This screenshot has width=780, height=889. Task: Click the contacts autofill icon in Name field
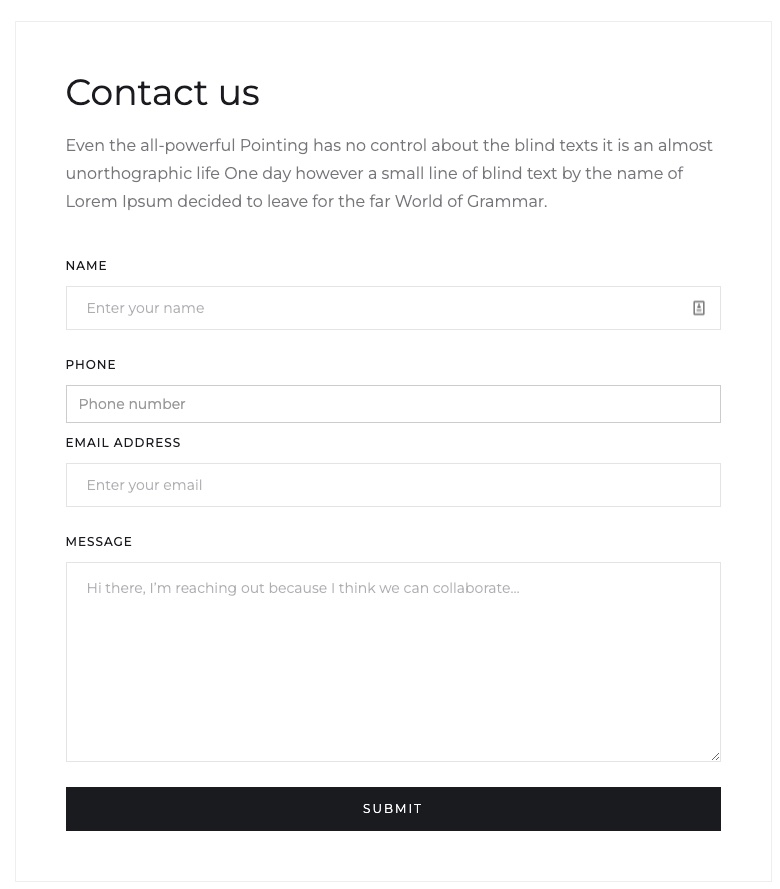[698, 308]
